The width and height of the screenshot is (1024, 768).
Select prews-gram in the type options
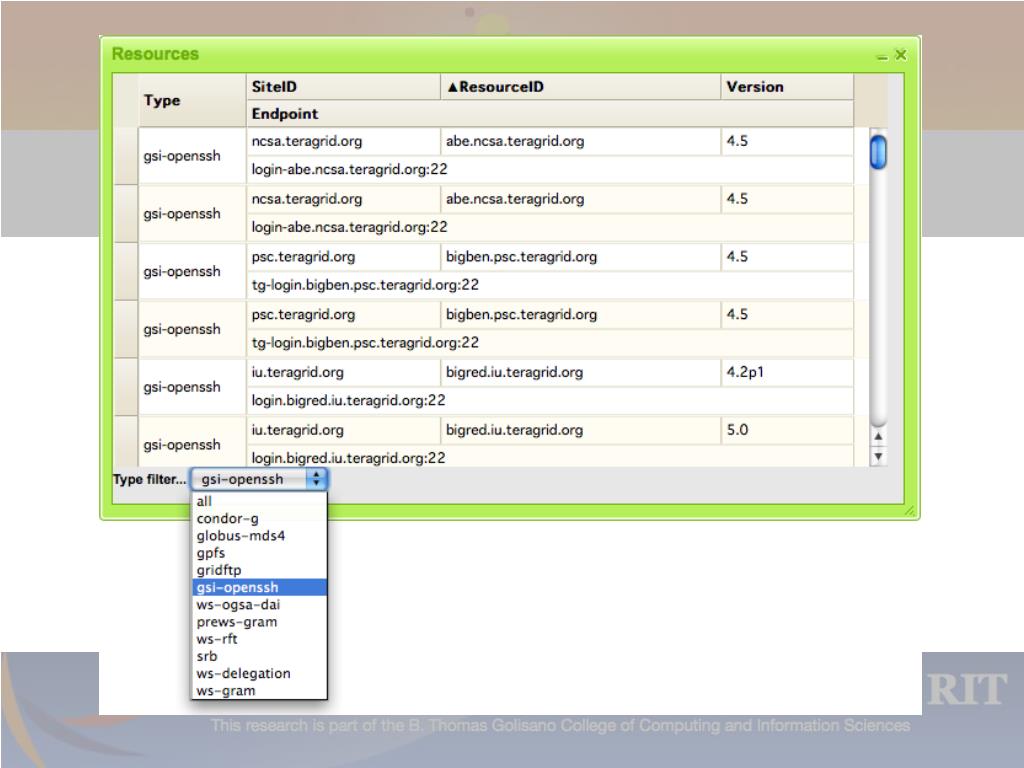[x=259, y=622]
